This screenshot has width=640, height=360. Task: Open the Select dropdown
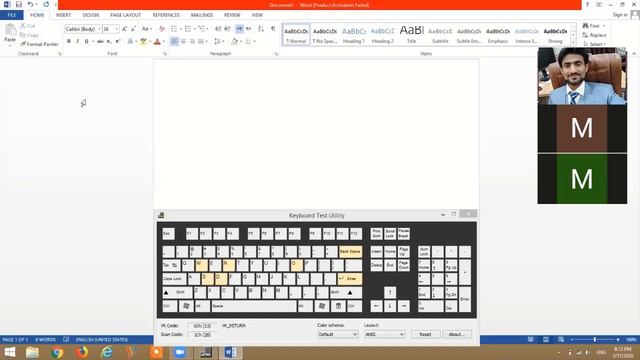pyautogui.click(x=594, y=44)
